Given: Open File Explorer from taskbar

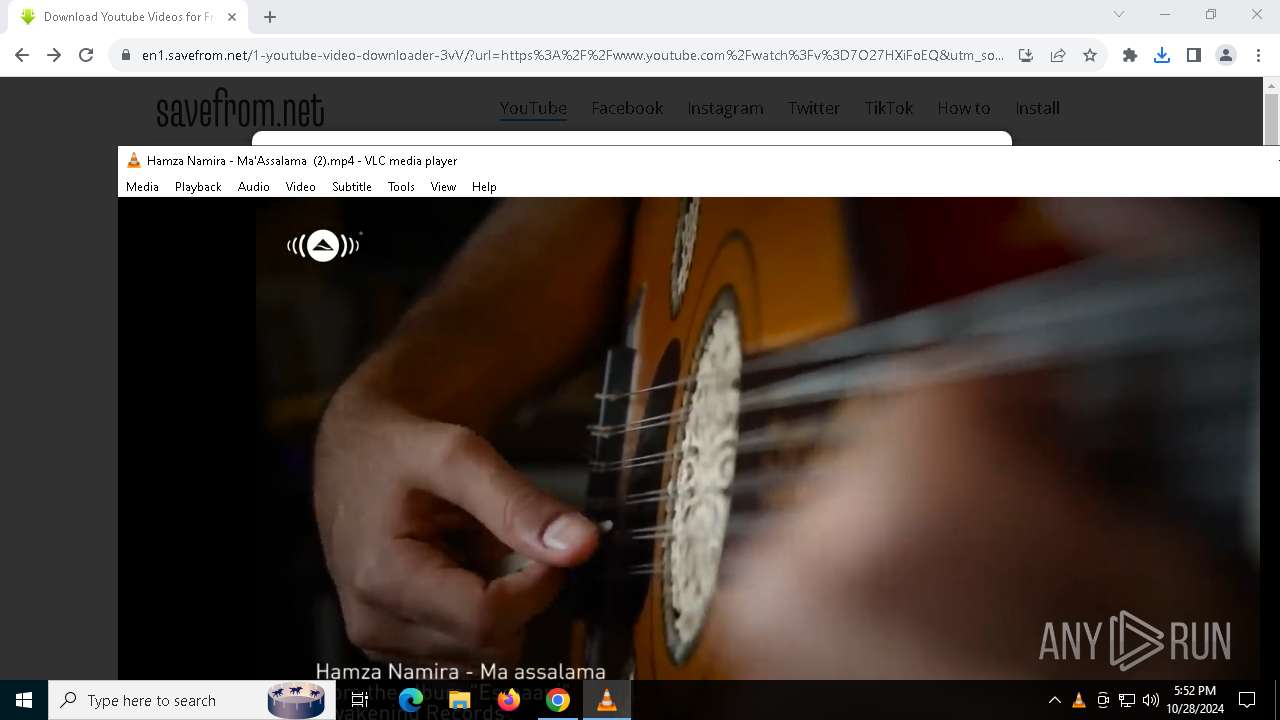Looking at the screenshot, I should coord(460,700).
